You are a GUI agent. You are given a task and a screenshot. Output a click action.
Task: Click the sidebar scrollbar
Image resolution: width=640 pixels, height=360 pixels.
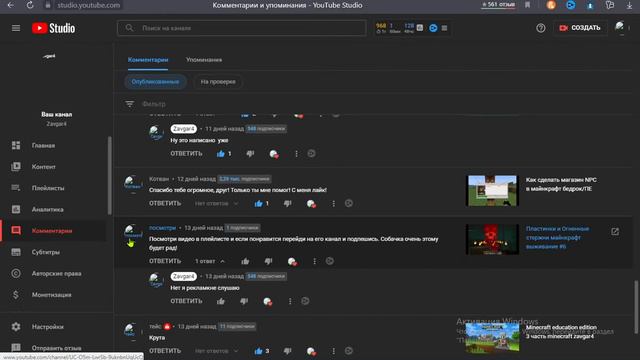click(109, 176)
